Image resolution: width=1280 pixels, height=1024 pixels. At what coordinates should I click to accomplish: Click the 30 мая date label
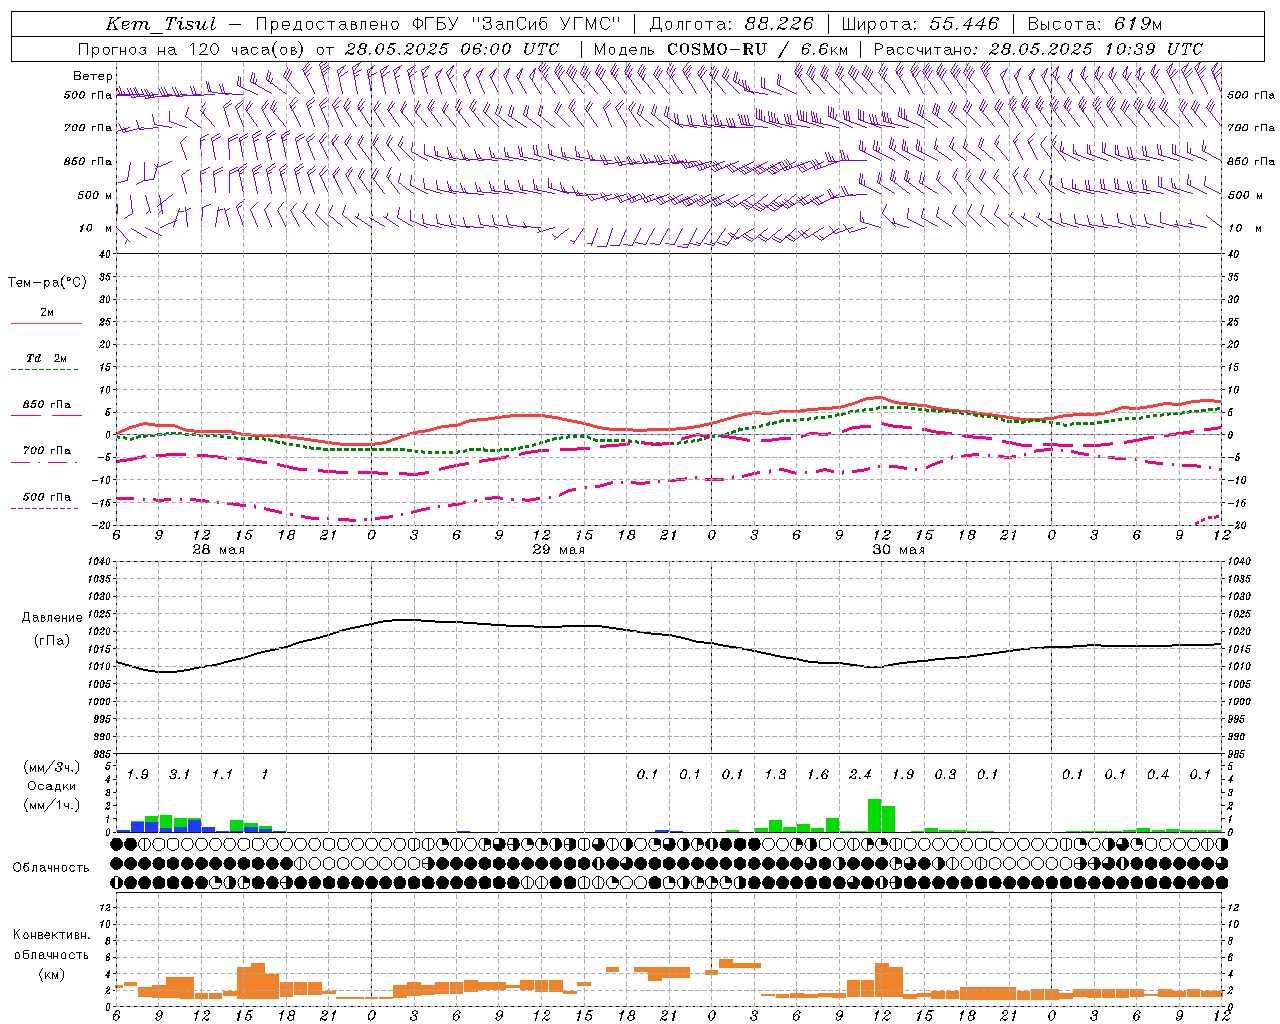tap(898, 550)
